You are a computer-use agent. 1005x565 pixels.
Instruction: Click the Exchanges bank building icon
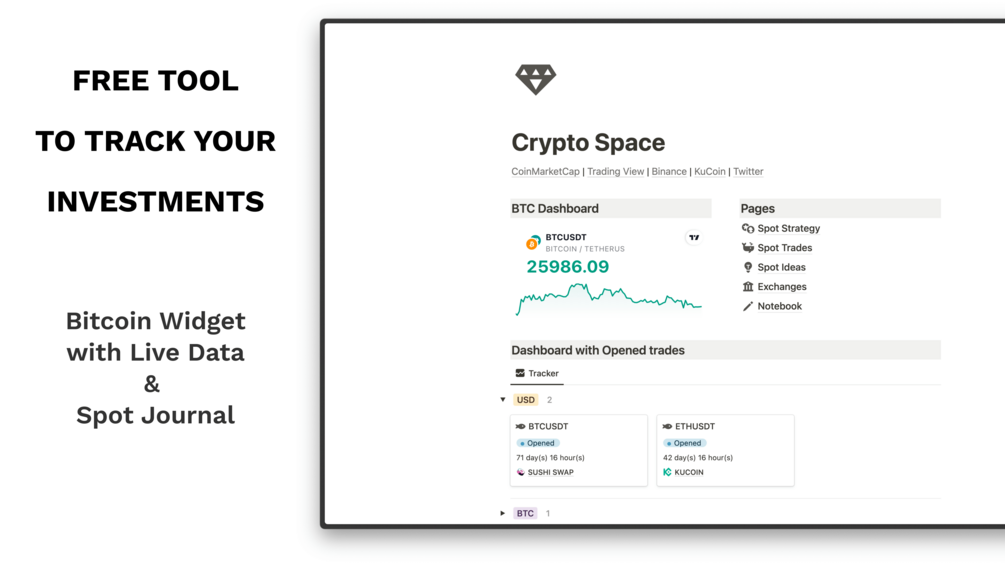click(748, 286)
